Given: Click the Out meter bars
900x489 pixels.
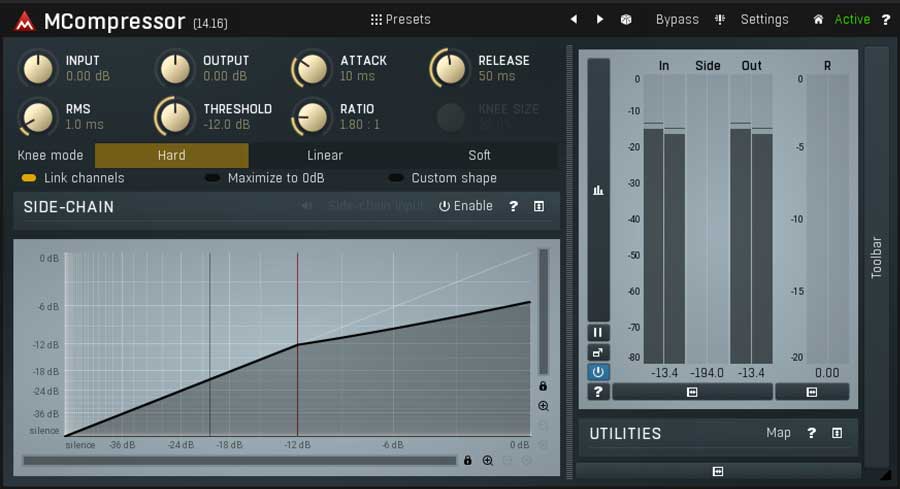Looking at the screenshot, I should [x=751, y=219].
